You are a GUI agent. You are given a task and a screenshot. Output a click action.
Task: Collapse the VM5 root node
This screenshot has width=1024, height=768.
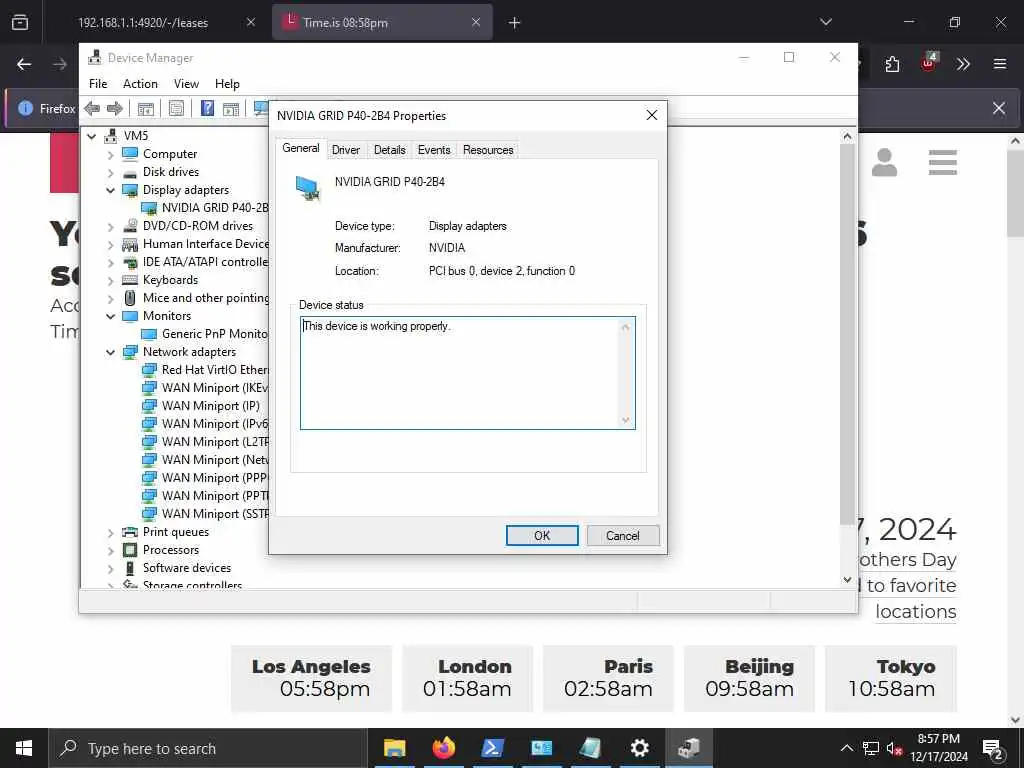pyautogui.click(x=92, y=136)
